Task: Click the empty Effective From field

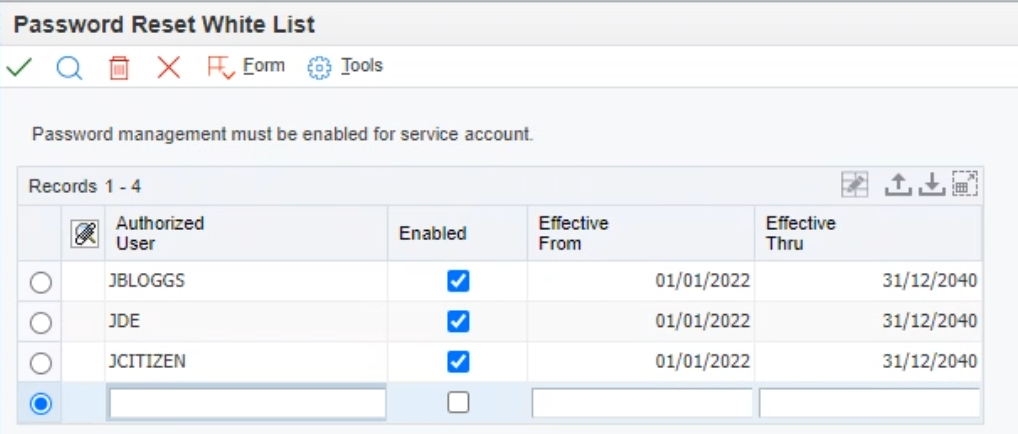Action: click(641, 403)
